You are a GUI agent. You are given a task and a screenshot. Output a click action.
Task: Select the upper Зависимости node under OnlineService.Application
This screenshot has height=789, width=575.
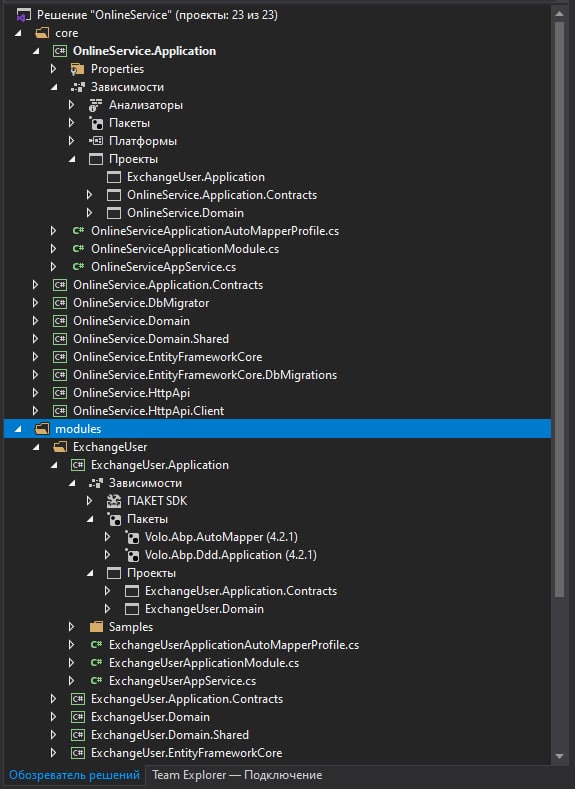pos(127,87)
